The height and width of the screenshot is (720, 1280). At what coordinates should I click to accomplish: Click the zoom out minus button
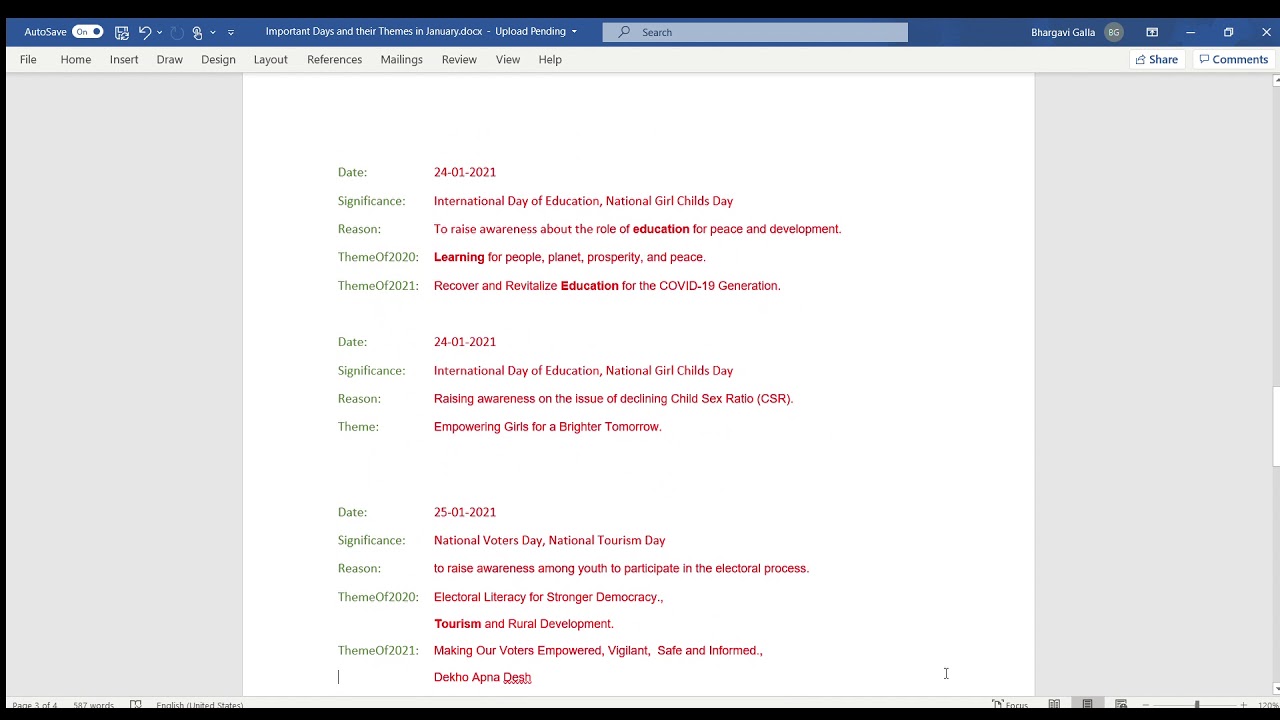pyautogui.click(x=1146, y=705)
